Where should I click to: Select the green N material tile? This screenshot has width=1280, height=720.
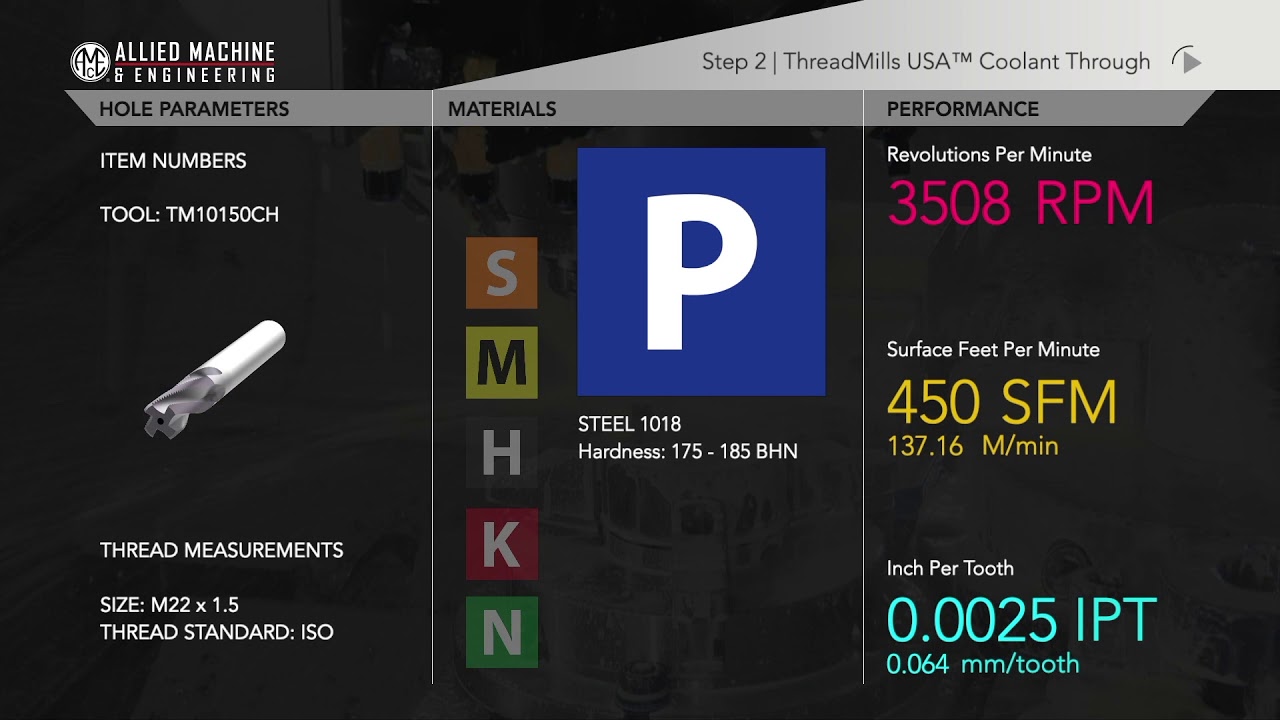[501, 632]
